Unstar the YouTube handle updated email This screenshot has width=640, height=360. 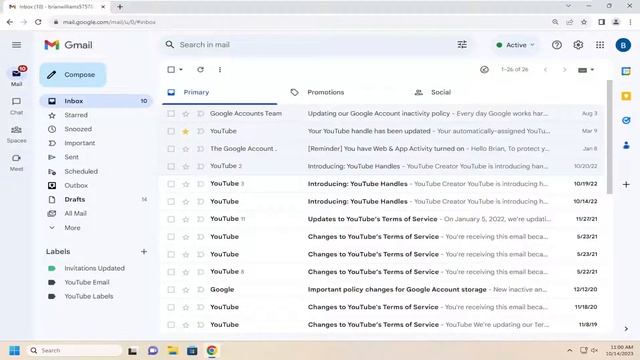pos(186,131)
